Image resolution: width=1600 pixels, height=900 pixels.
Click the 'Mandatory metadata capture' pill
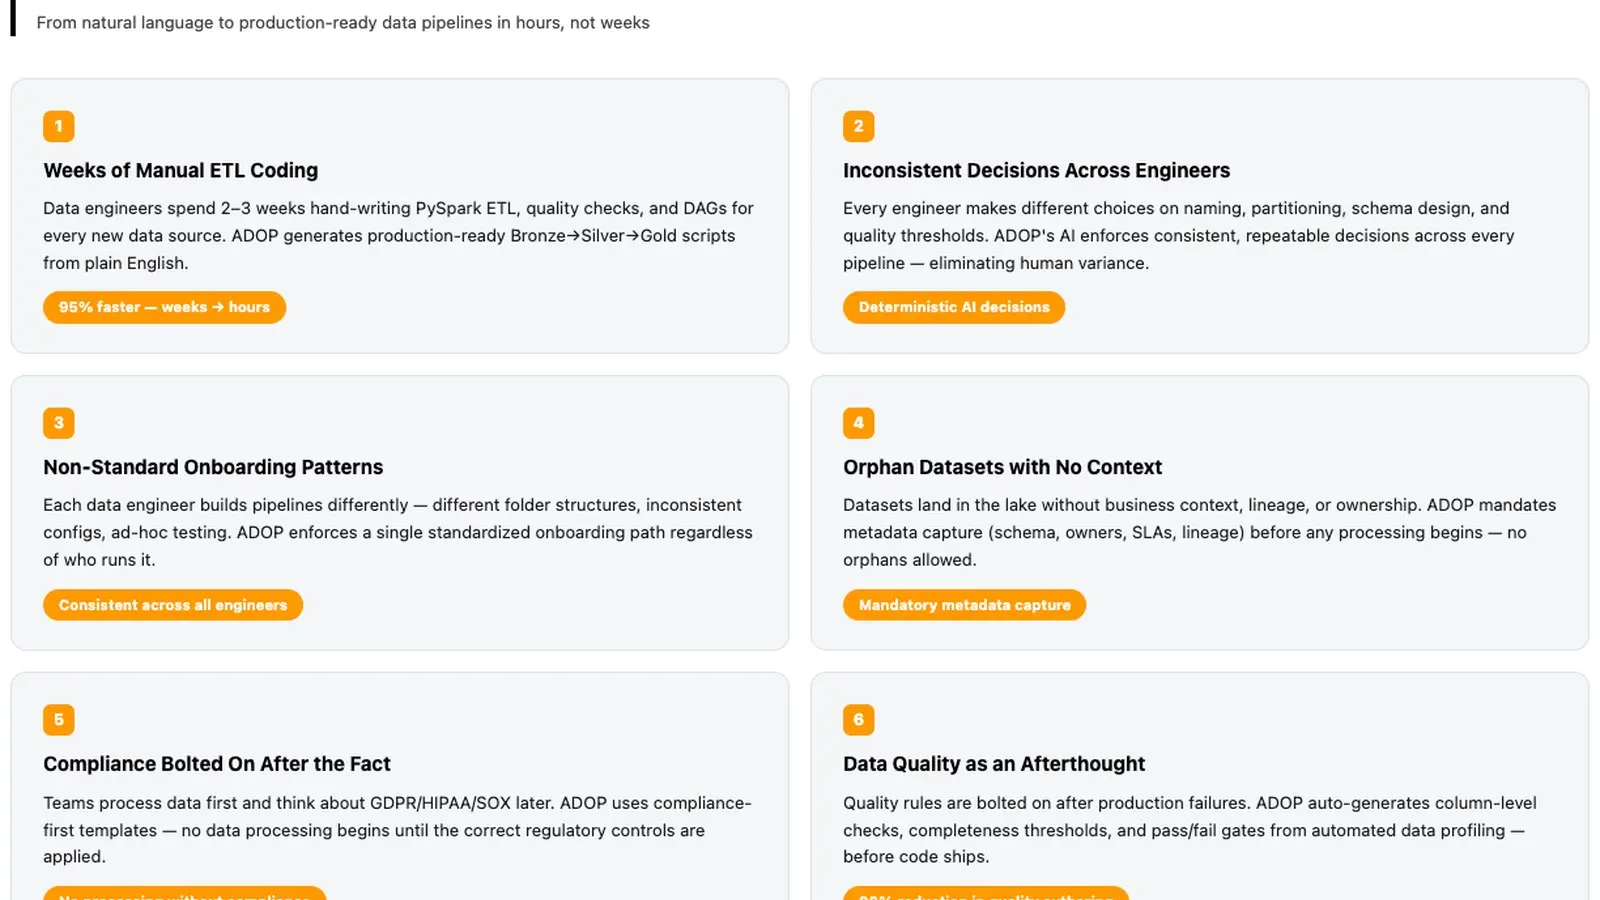pos(964,605)
